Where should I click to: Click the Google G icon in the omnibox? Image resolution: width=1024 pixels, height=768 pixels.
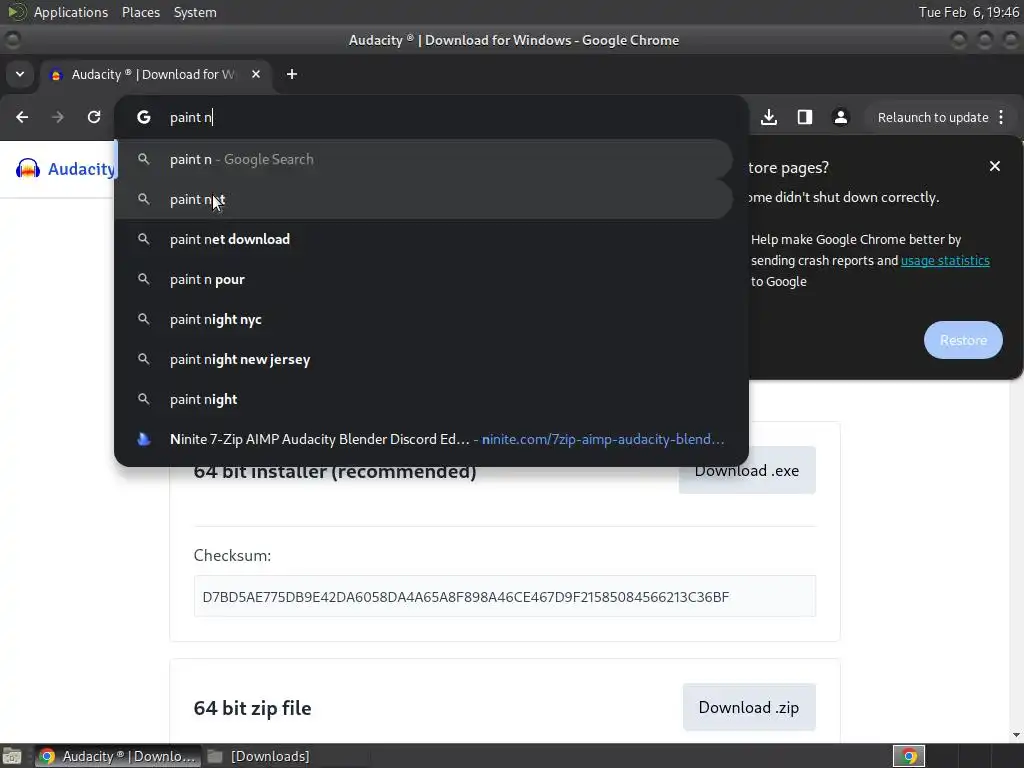pos(144,118)
